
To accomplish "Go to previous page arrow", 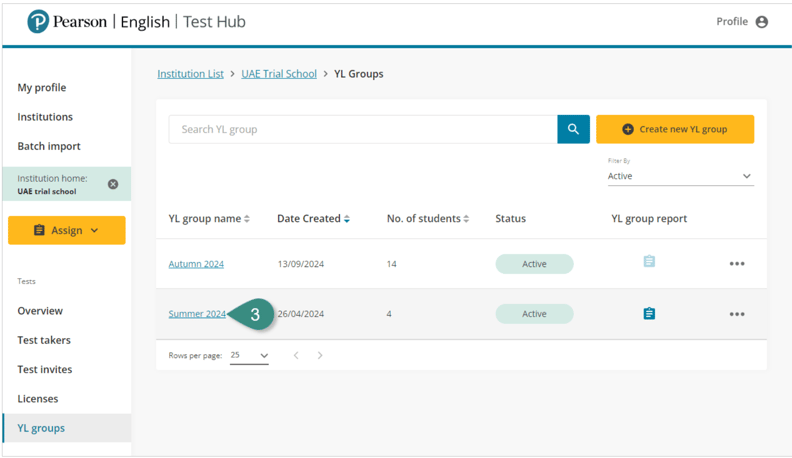I will pyautogui.click(x=296, y=356).
